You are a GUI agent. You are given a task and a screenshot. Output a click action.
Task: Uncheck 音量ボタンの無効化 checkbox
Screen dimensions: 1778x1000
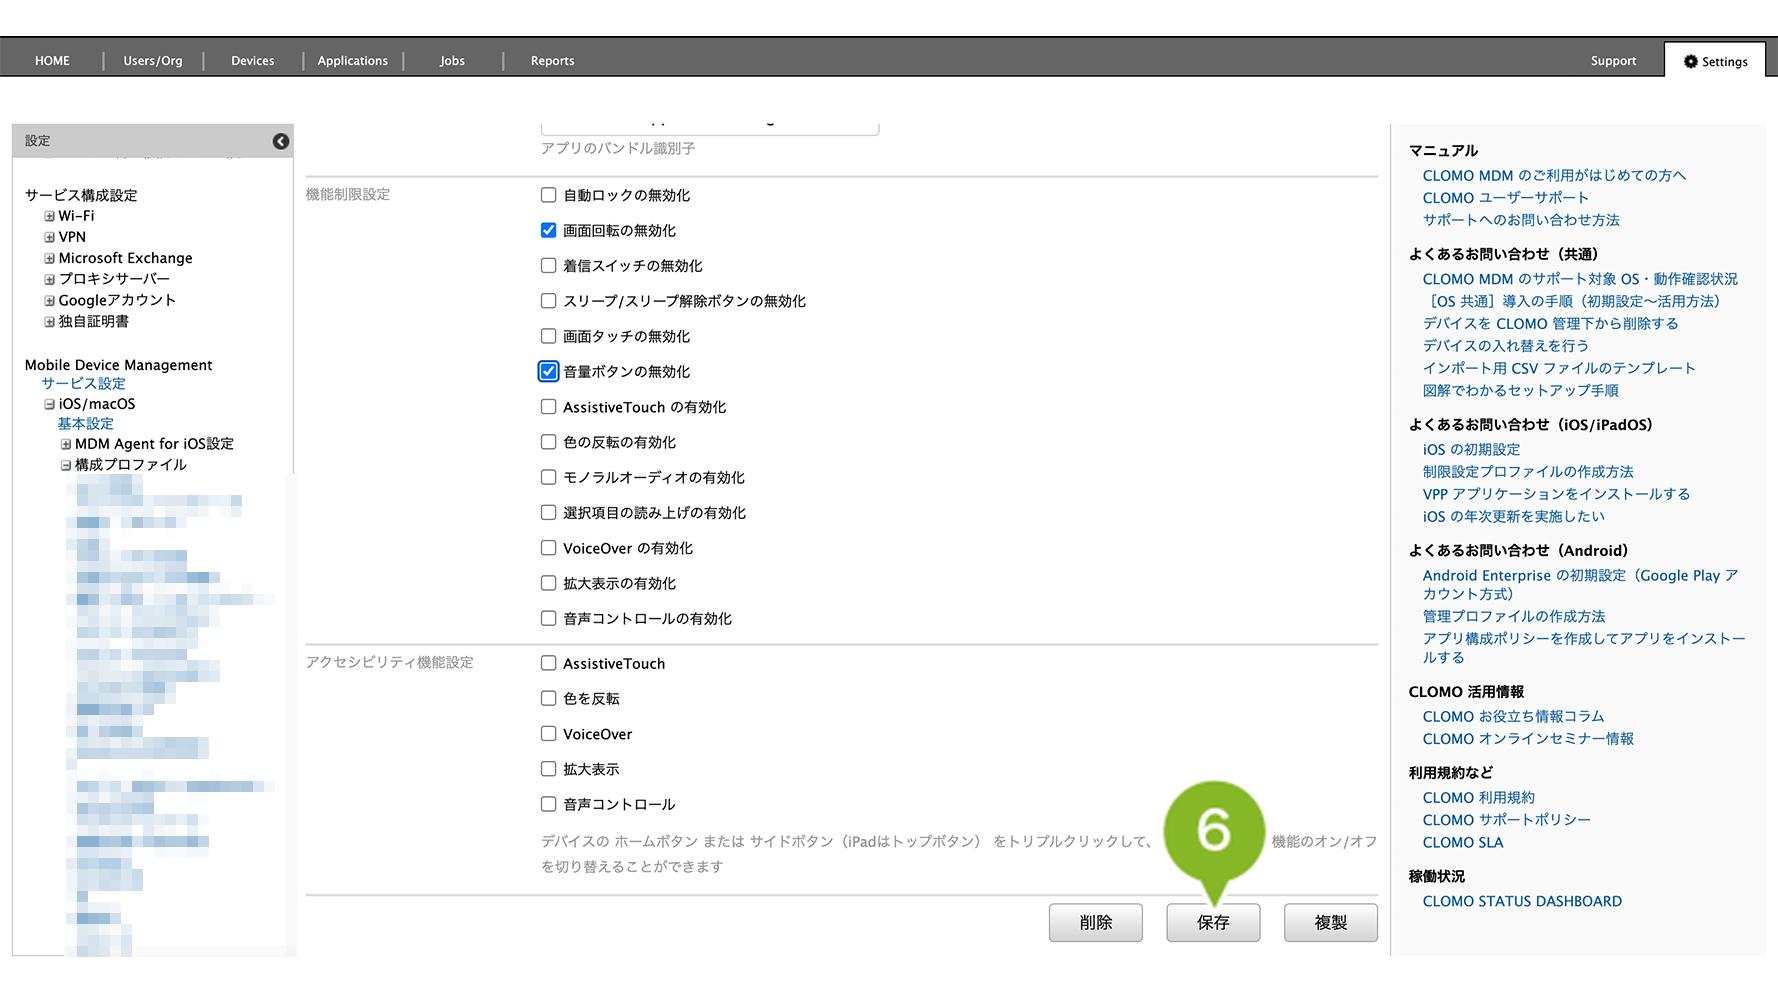click(548, 371)
